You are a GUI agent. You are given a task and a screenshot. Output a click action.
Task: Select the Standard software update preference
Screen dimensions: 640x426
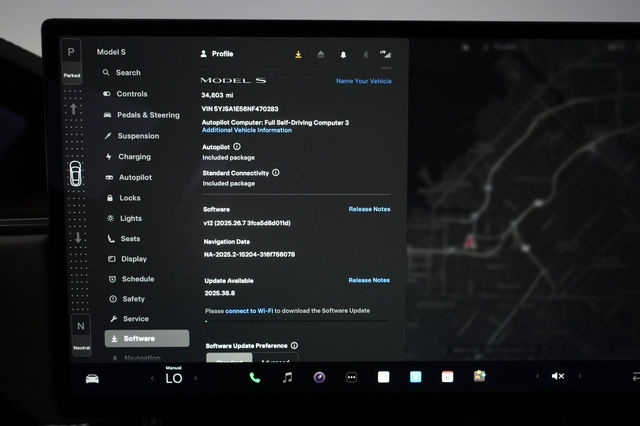pos(229,360)
